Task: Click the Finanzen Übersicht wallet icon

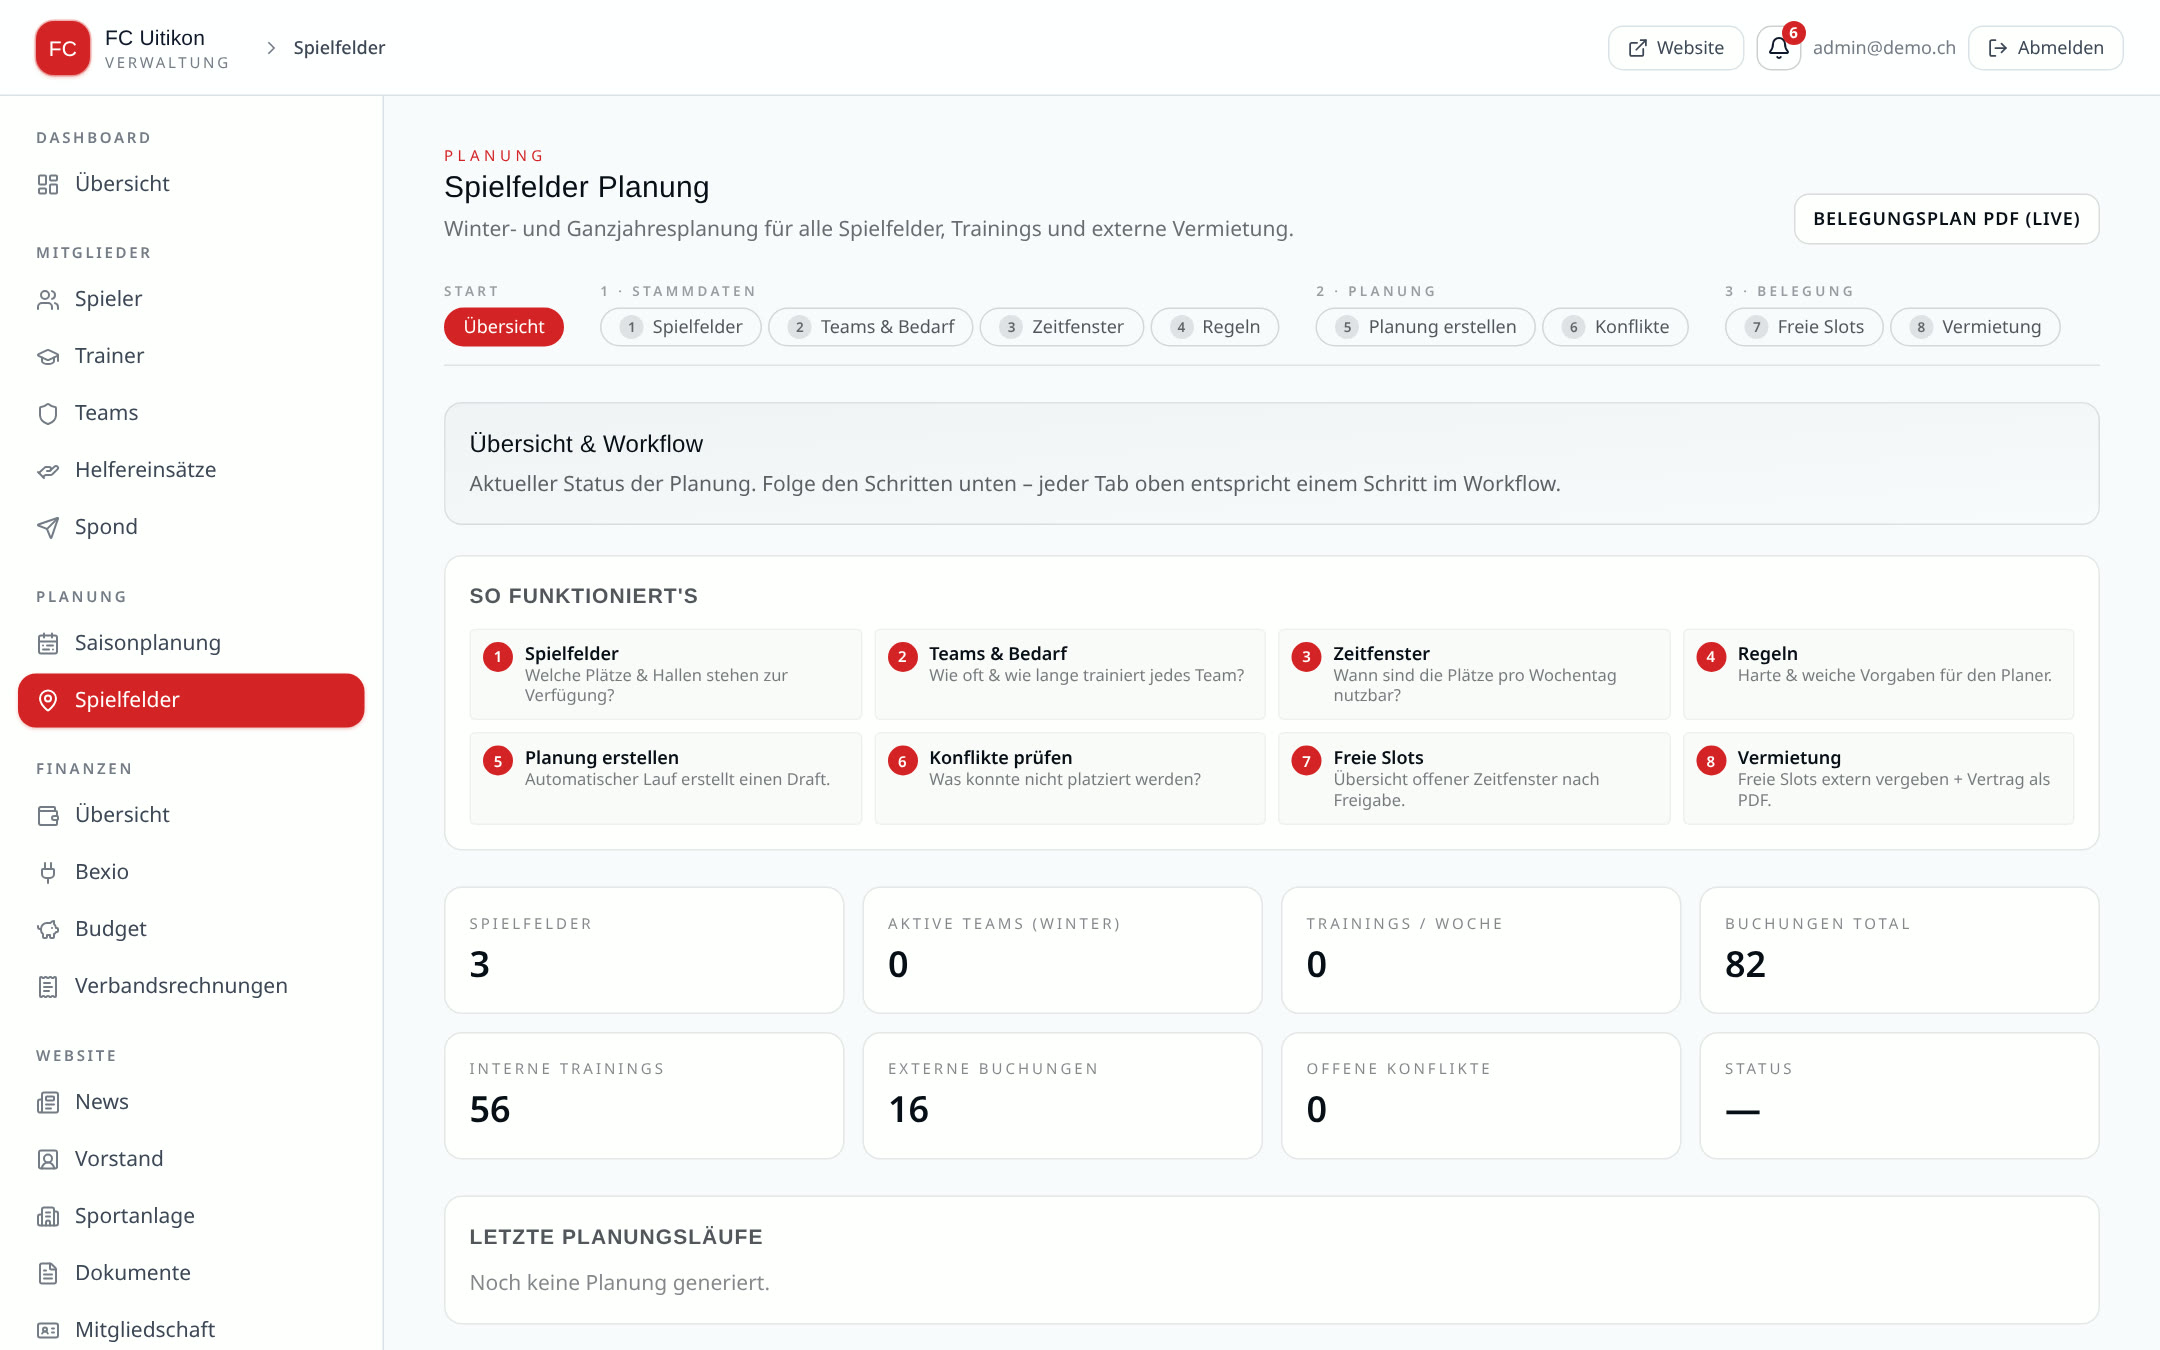Action: (x=48, y=815)
